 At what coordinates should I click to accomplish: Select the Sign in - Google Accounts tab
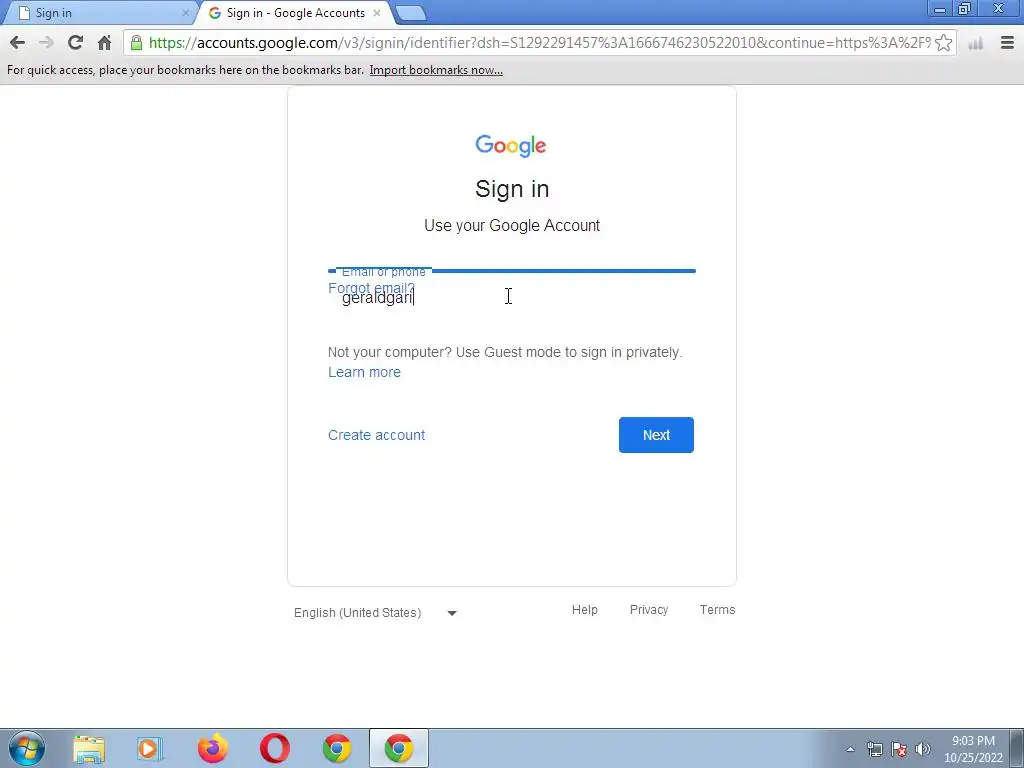point(295,13)
